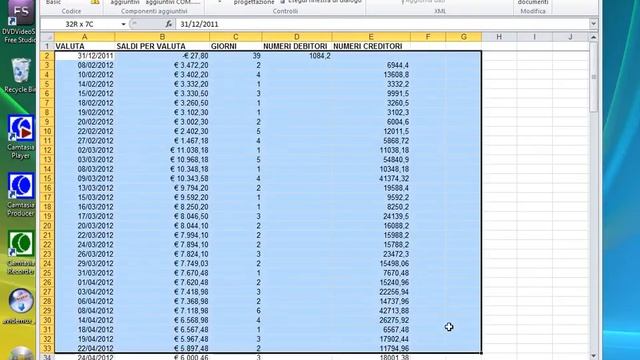This screenshot has width=640, height=360.
Task: Click the Name Box showing 32R x 7C
Action: [81, 24]
